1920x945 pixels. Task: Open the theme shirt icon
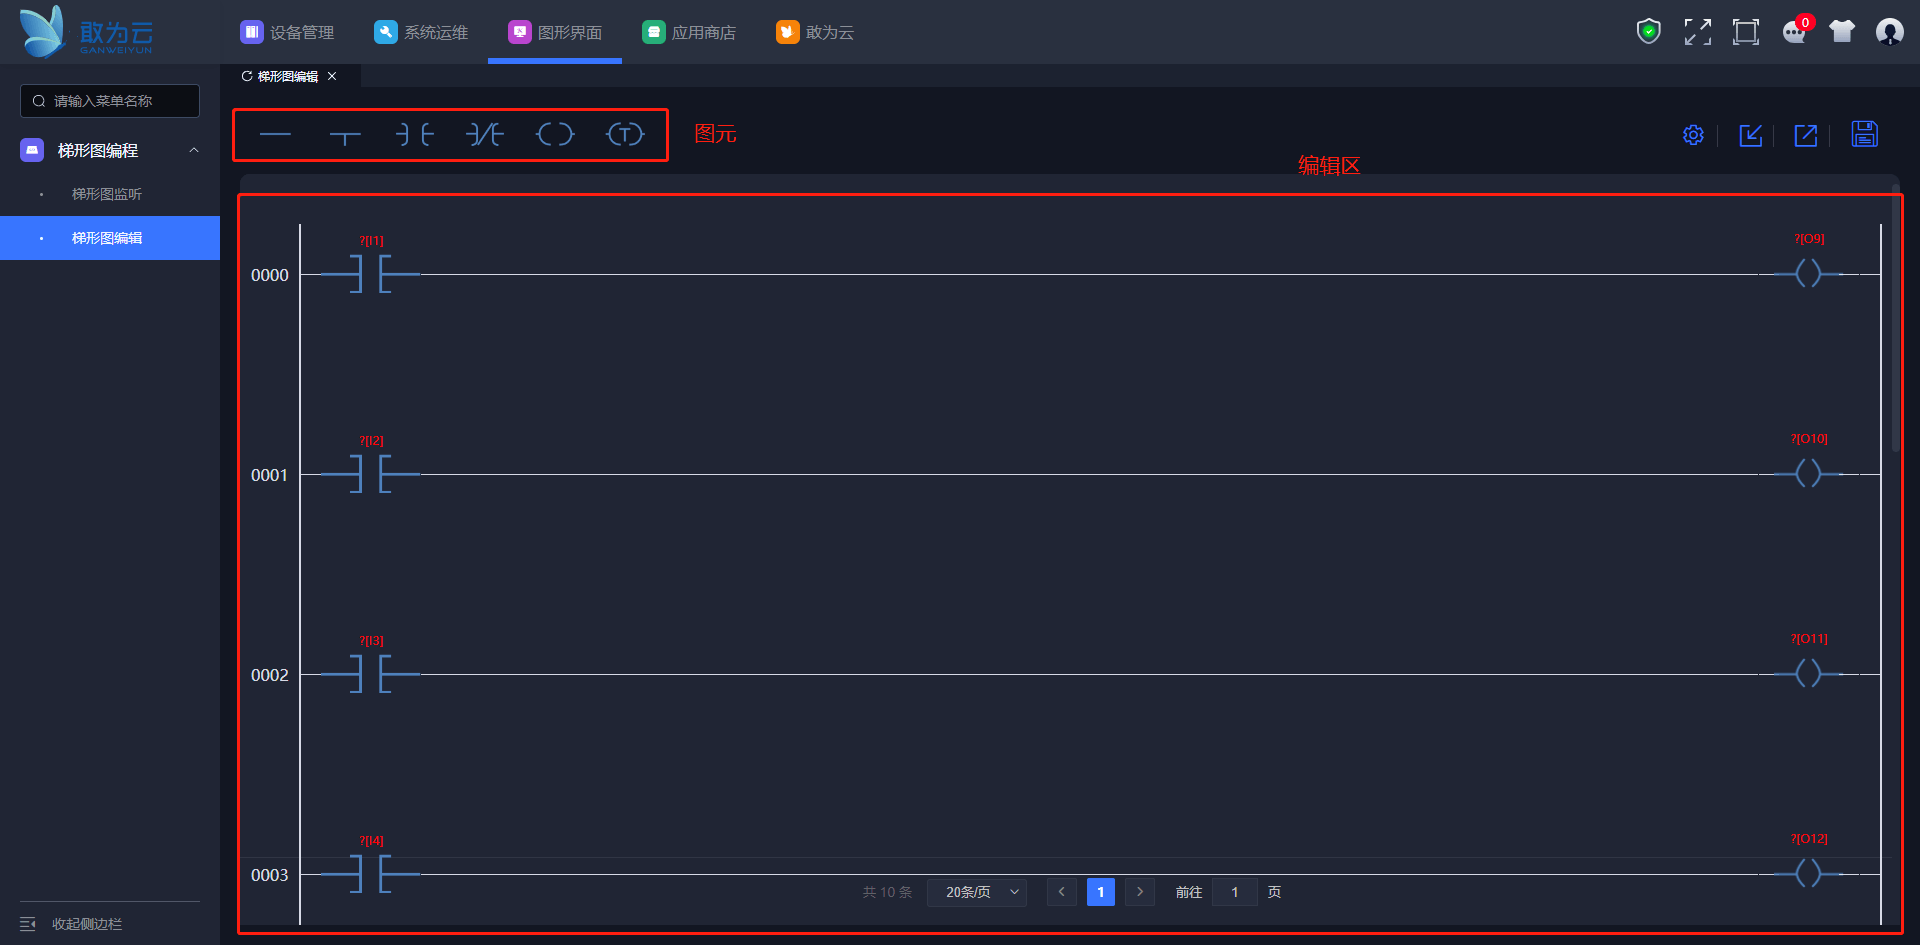1842,32
